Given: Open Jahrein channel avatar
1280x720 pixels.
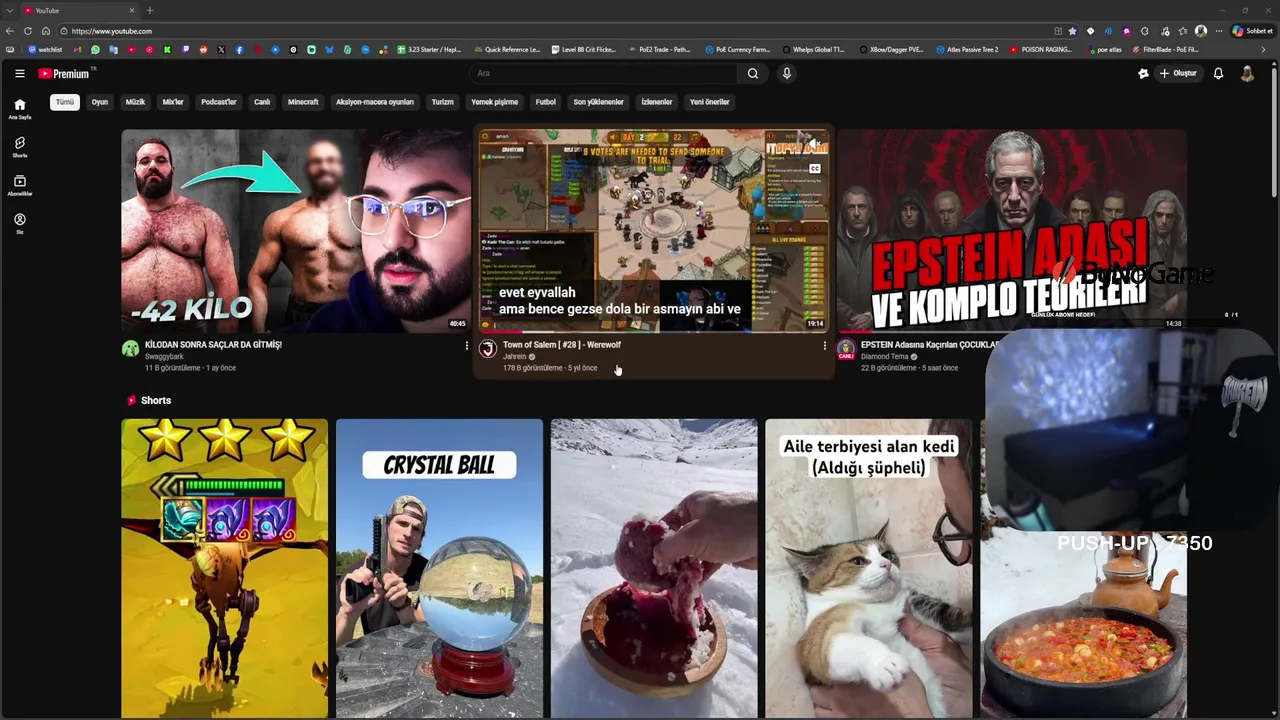Looking at the screenshot, I should click(x=488, y=349).
